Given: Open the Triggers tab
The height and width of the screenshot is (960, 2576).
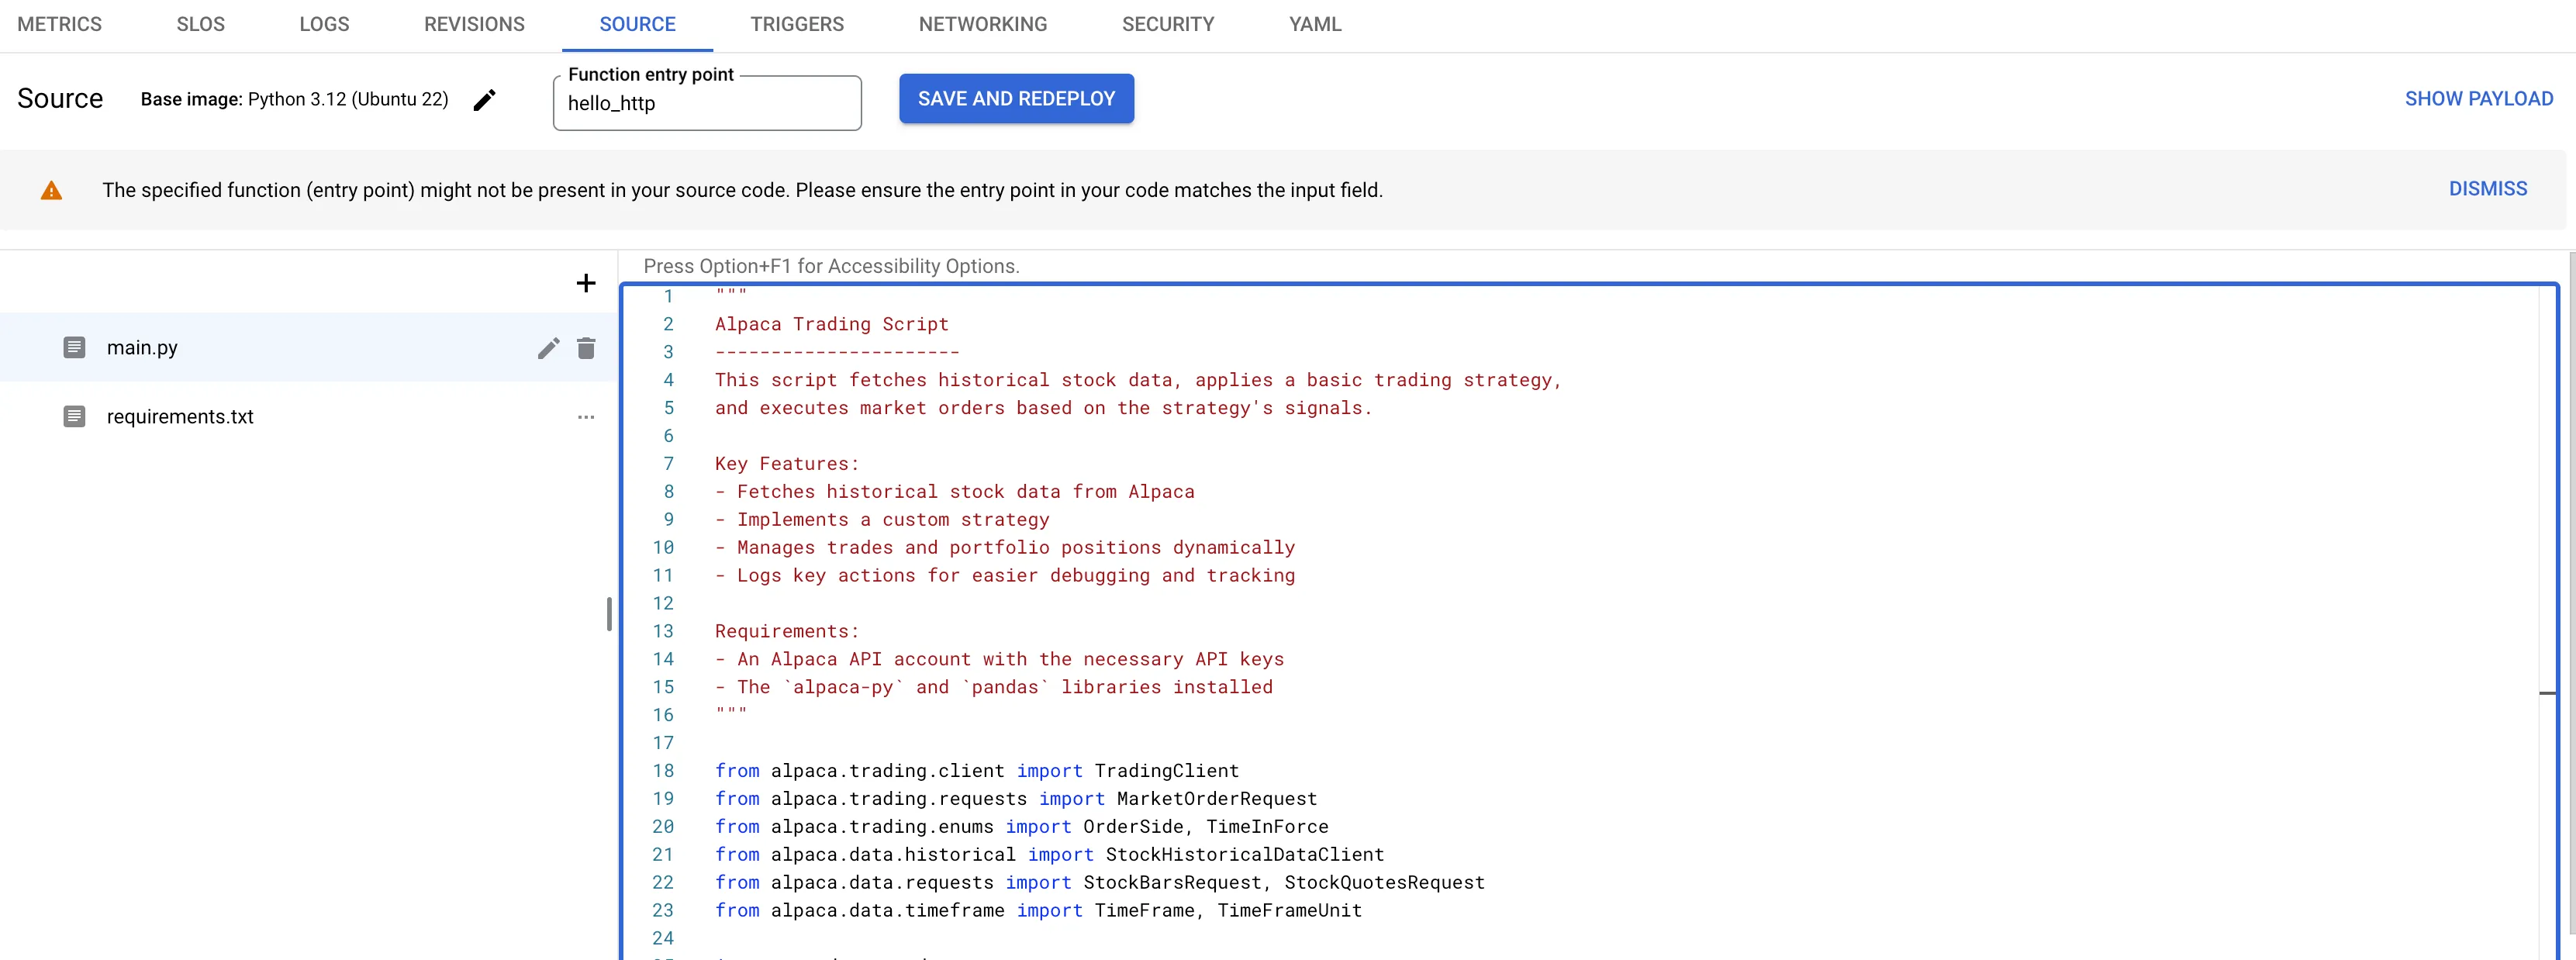Looking at the screenshot, I should point(797,24).
